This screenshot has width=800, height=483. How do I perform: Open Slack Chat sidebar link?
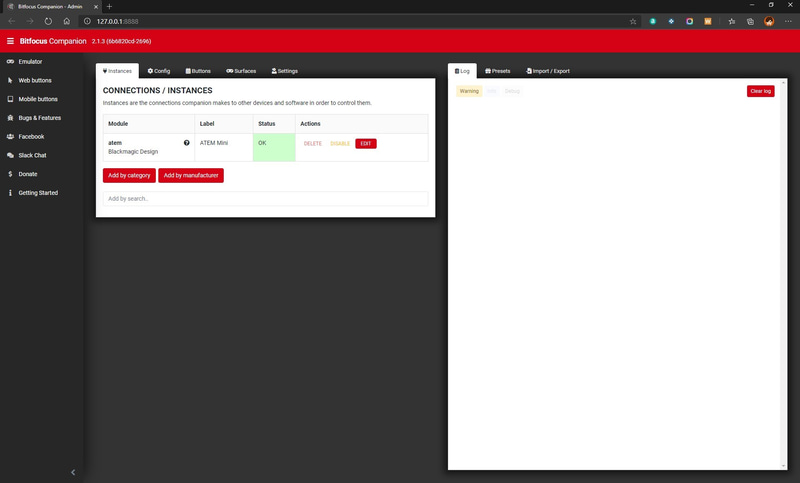[x=27, y=156]
